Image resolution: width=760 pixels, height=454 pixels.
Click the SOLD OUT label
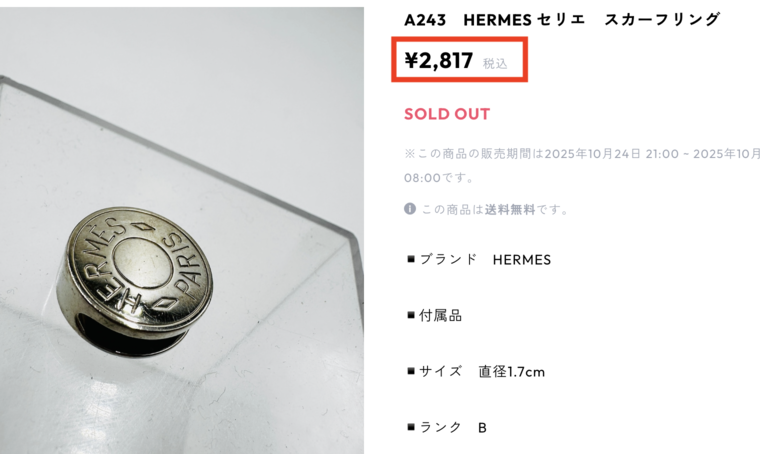[x=447, y=114]
